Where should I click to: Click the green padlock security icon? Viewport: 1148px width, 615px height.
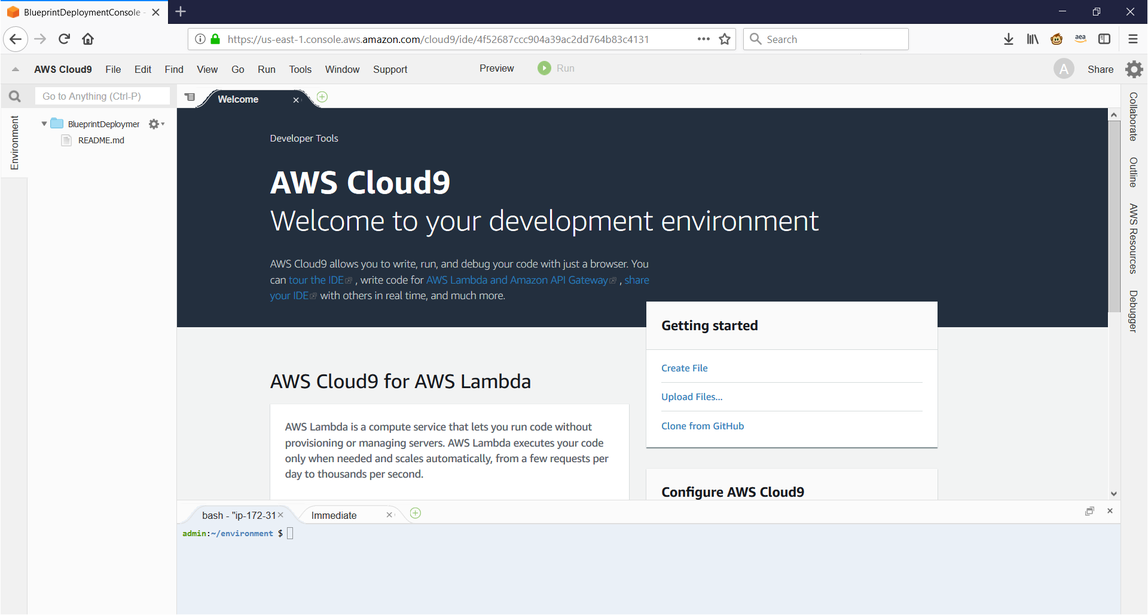coord(215,39)
